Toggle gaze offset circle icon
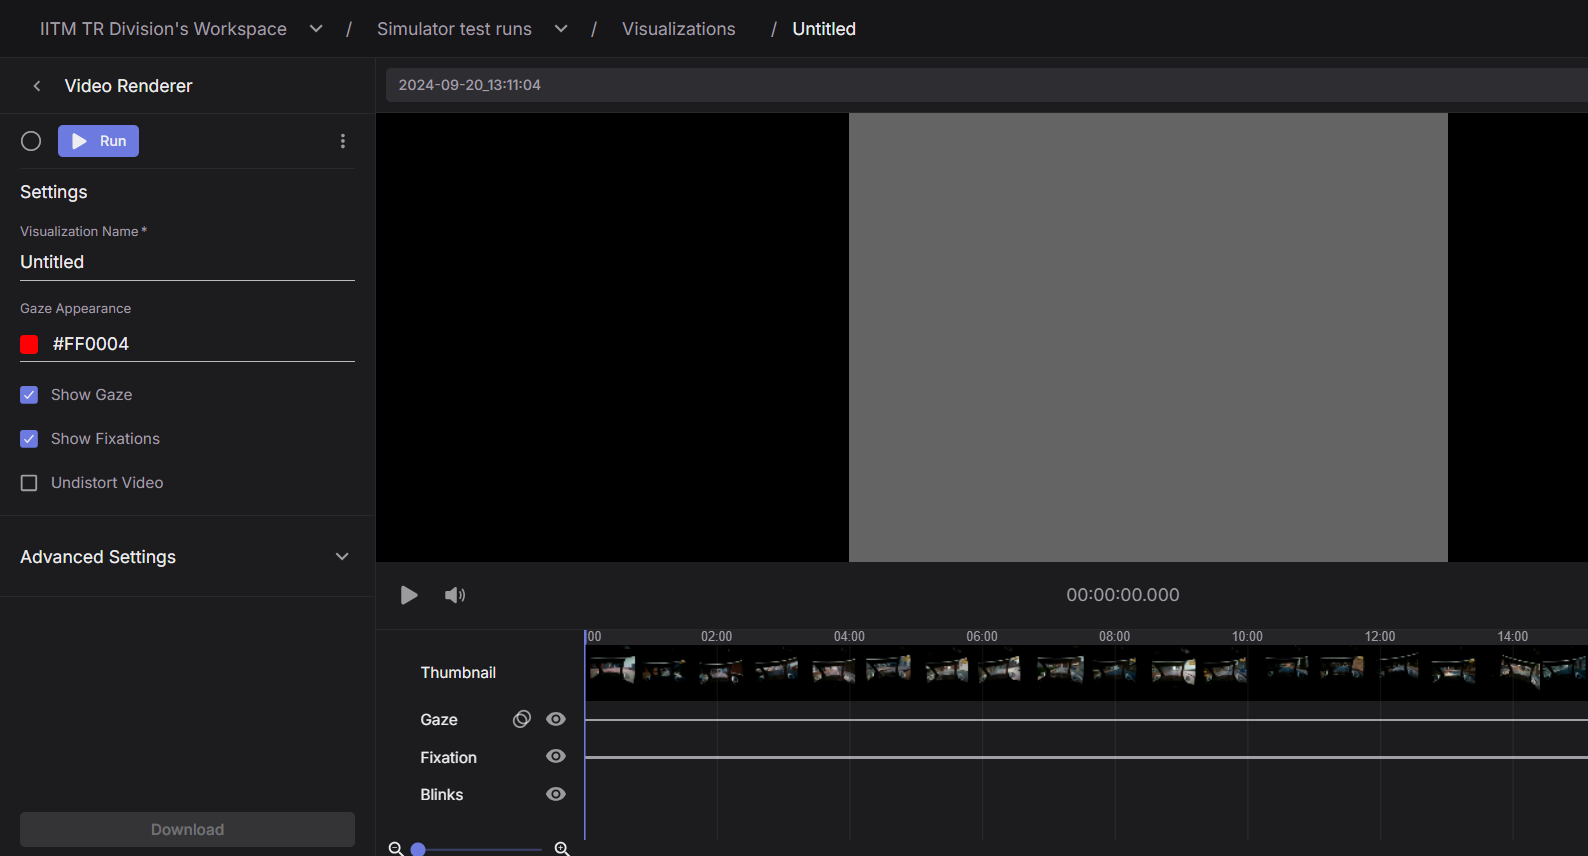 pos(522,719)
